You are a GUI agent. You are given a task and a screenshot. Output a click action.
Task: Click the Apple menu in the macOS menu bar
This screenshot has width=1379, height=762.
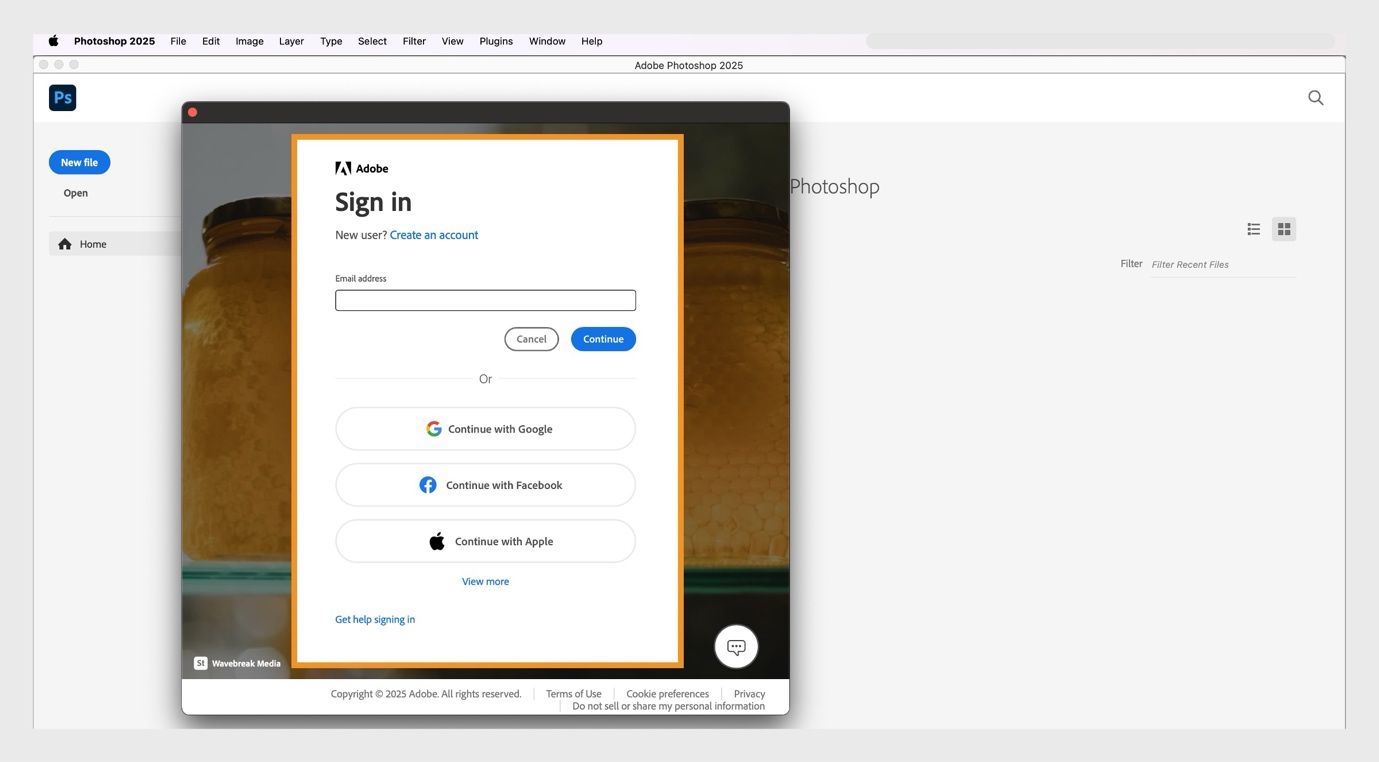tap(53, 41)
